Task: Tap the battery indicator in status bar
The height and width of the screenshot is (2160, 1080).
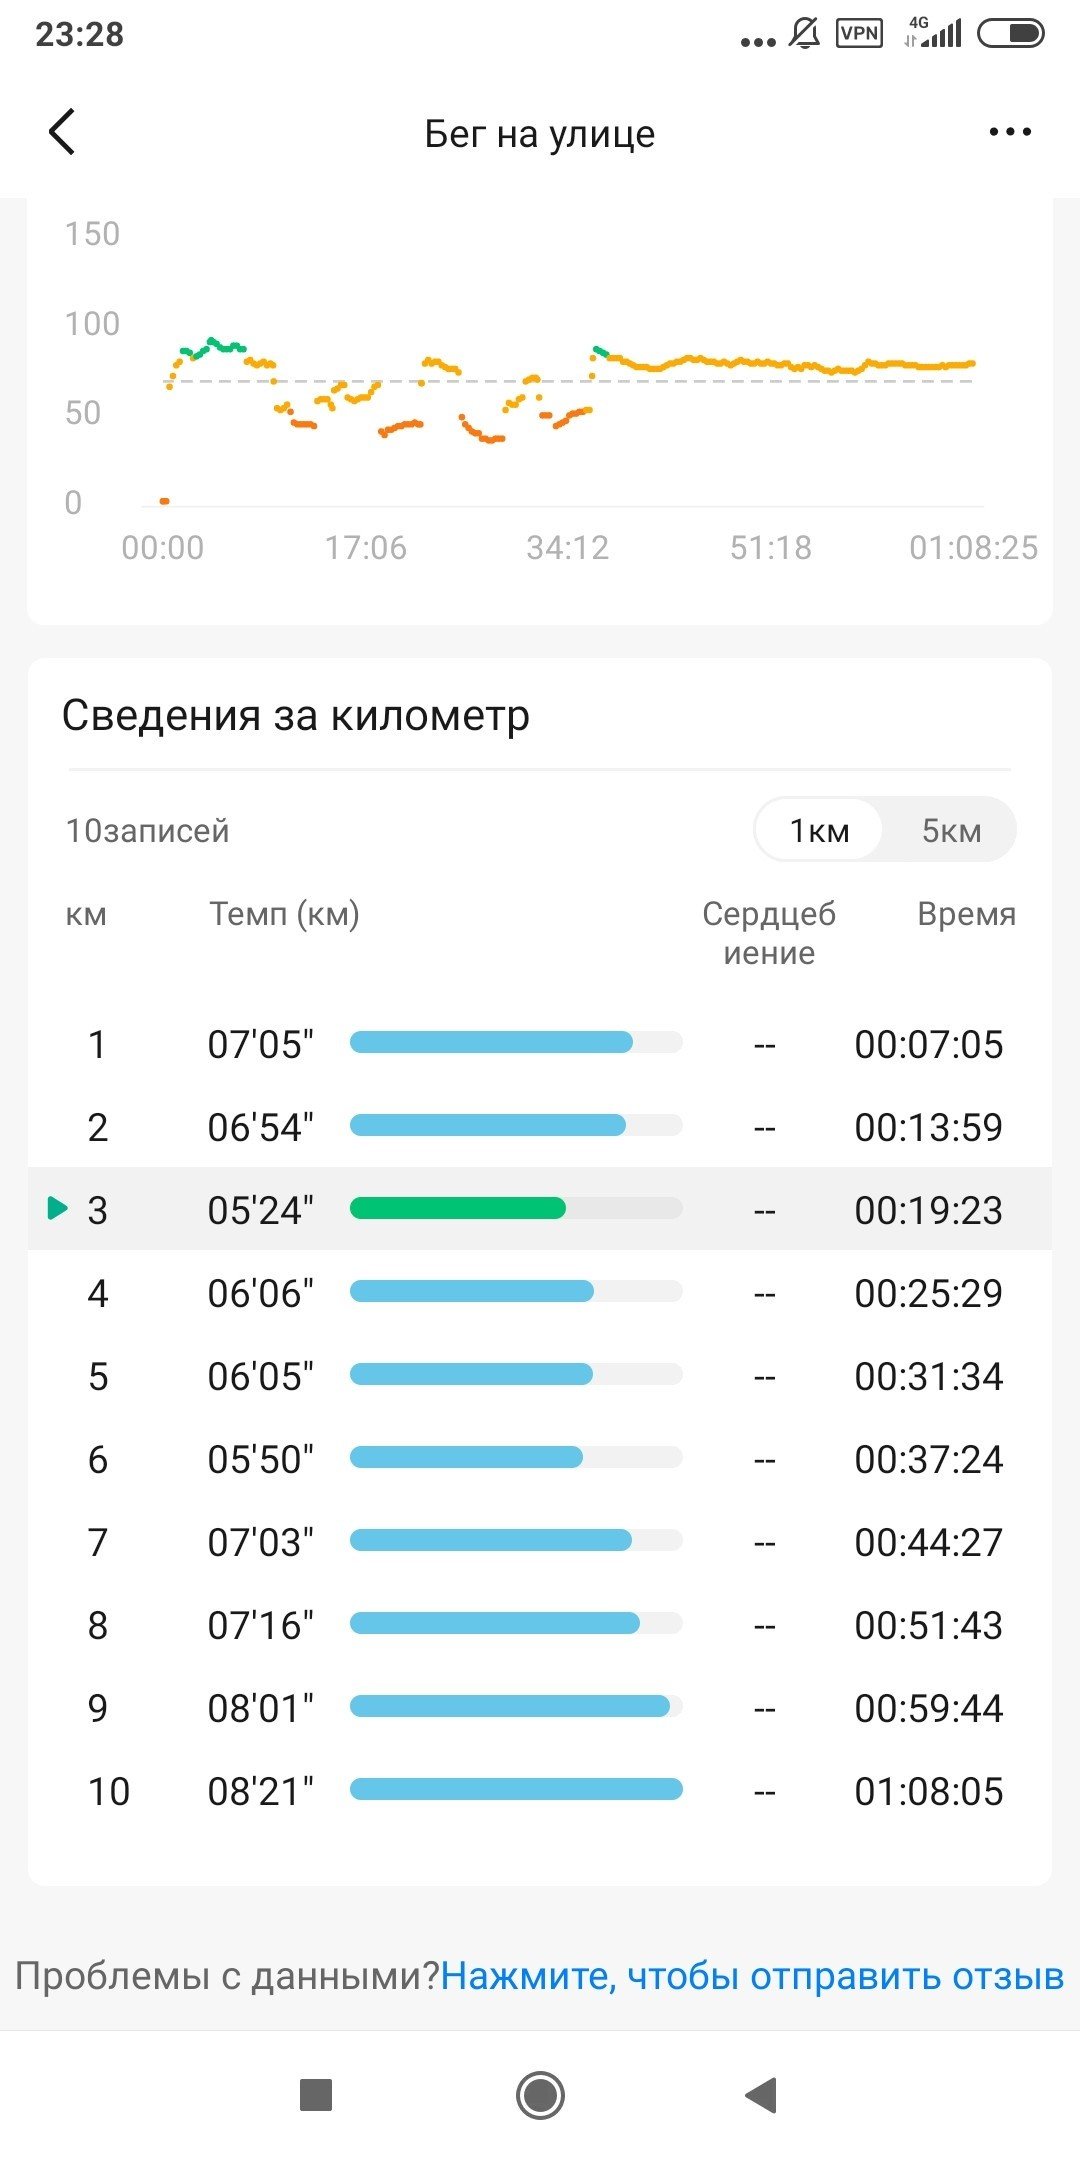Action: pyautogui.click(x=1010, y=34)
